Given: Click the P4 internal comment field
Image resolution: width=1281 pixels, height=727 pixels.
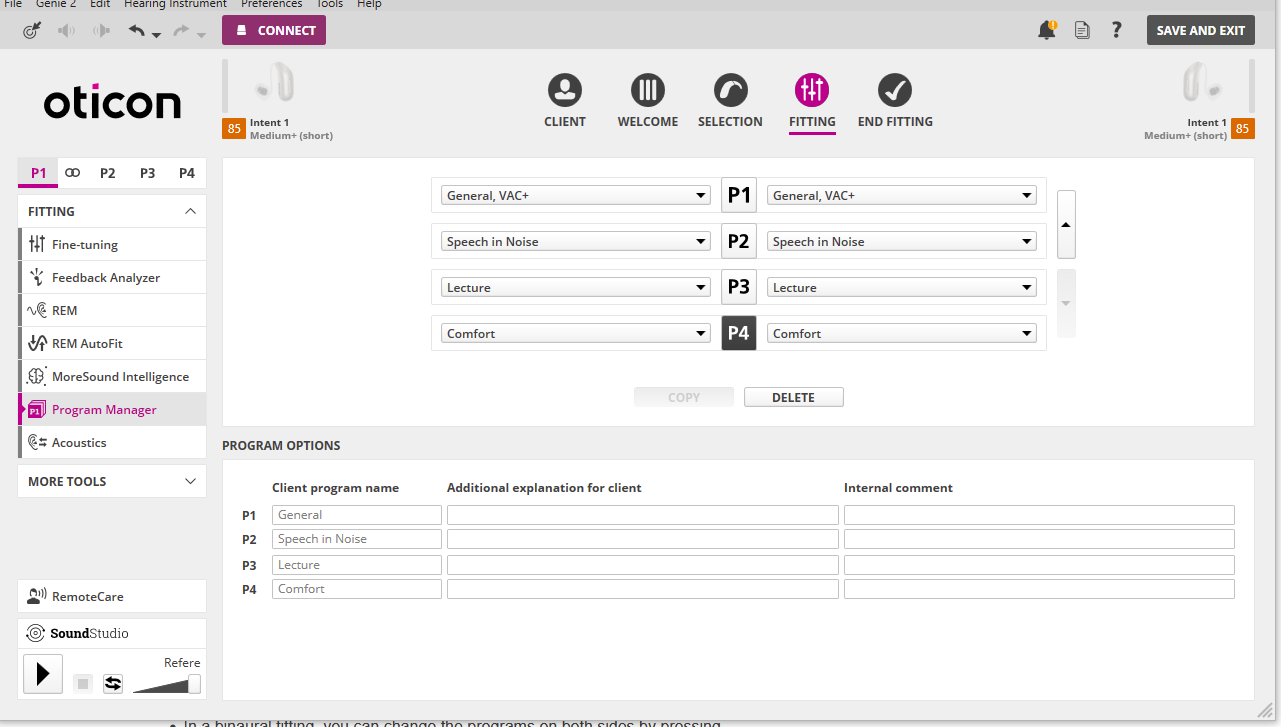Looking at the screenshot, I should tap(1039, 589).
